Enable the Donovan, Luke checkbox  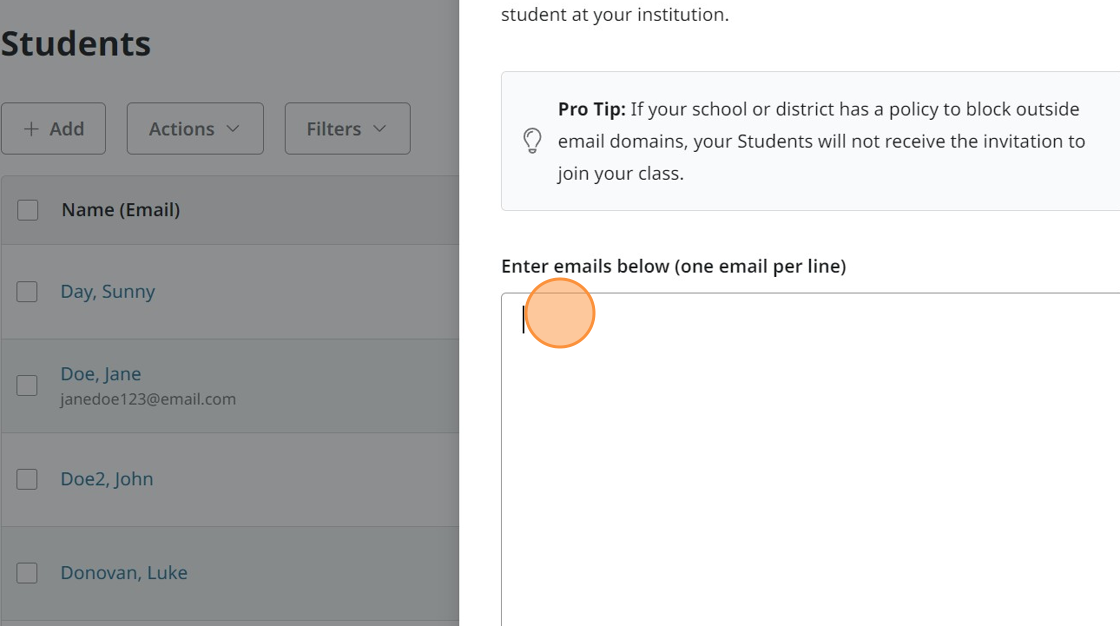point(27,573)
